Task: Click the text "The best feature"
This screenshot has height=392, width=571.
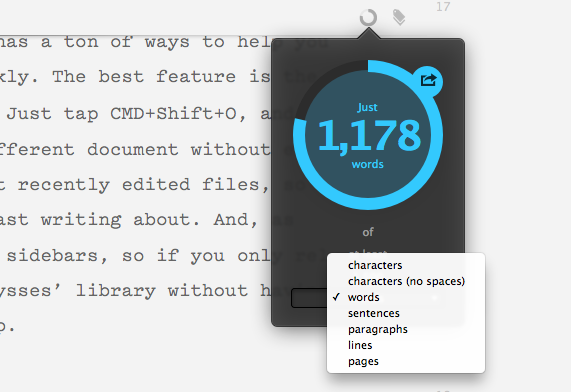Action: (143, 77)
